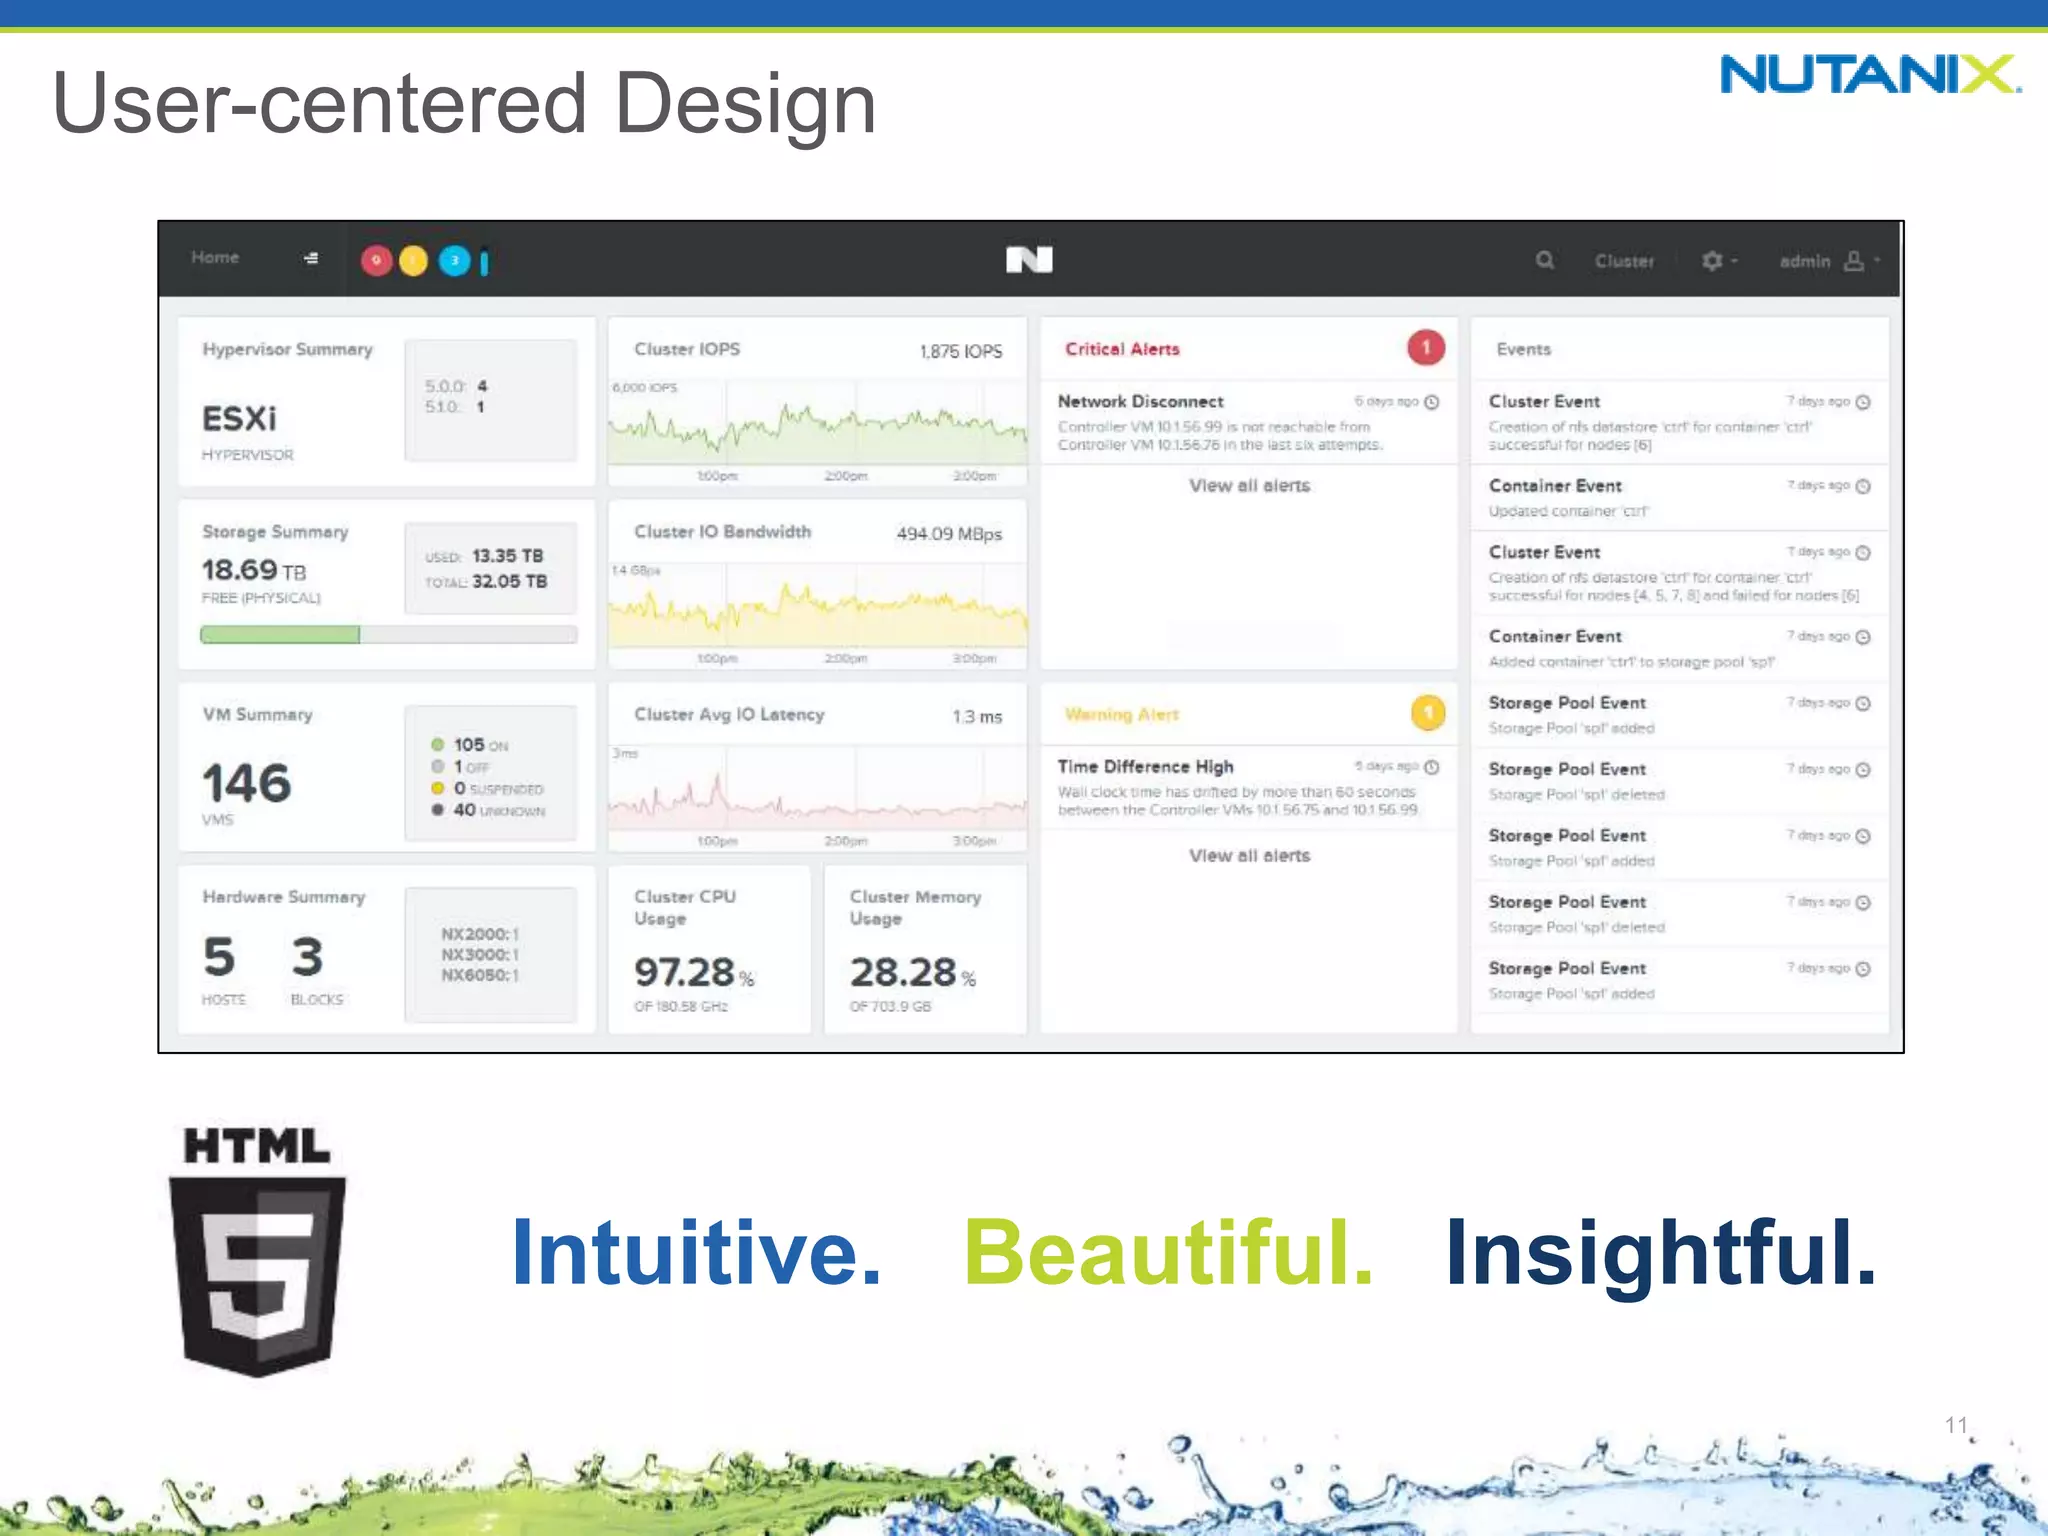Click the yellow Warning Alert count badge
The image size is (2048, 1536).
tap(1428, 713)
